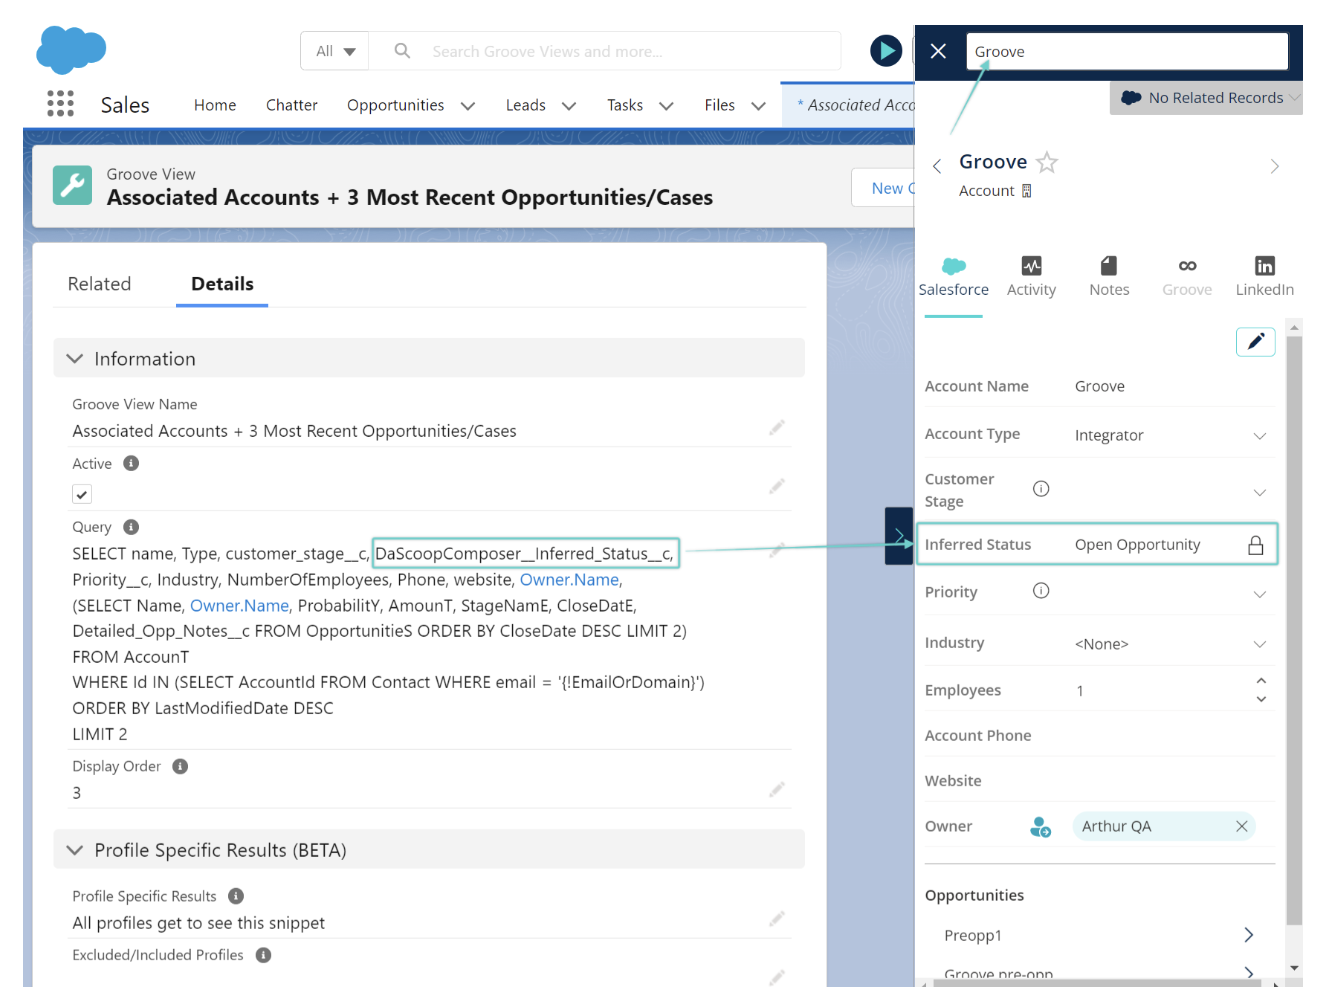This screenshot has width=1320, height=1002.
Task: Open the All search scope dropdown
Action: [x=335, y=51]
